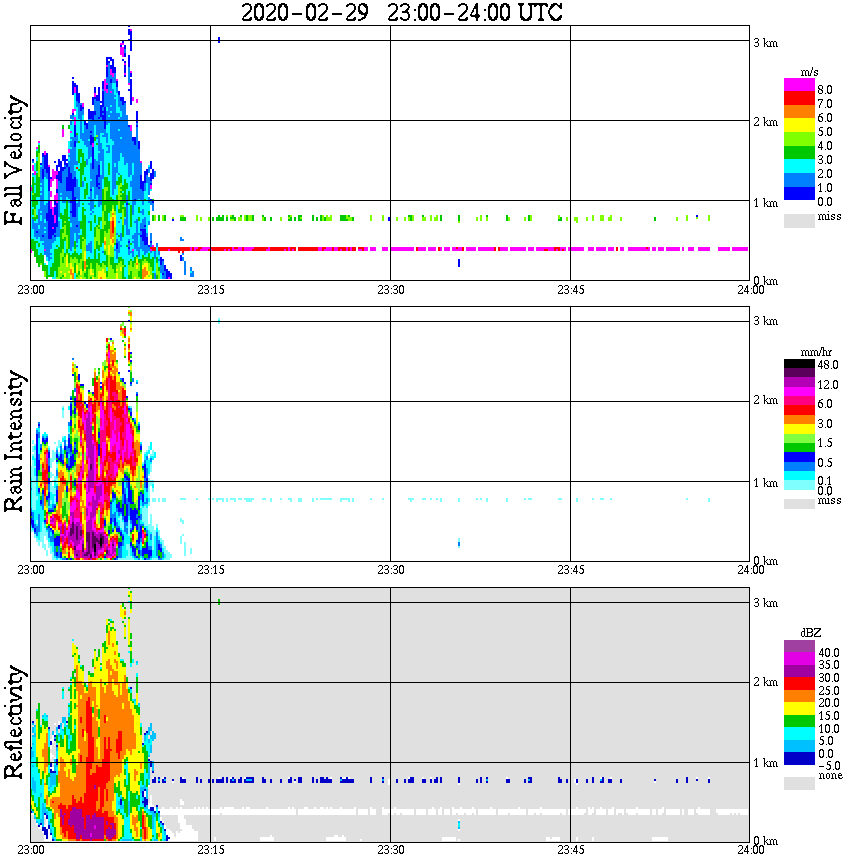Screen dimensions: 850x868
Task: Click the 23:15 tick under Reflectivity panel
Action: tap(210, 850)
